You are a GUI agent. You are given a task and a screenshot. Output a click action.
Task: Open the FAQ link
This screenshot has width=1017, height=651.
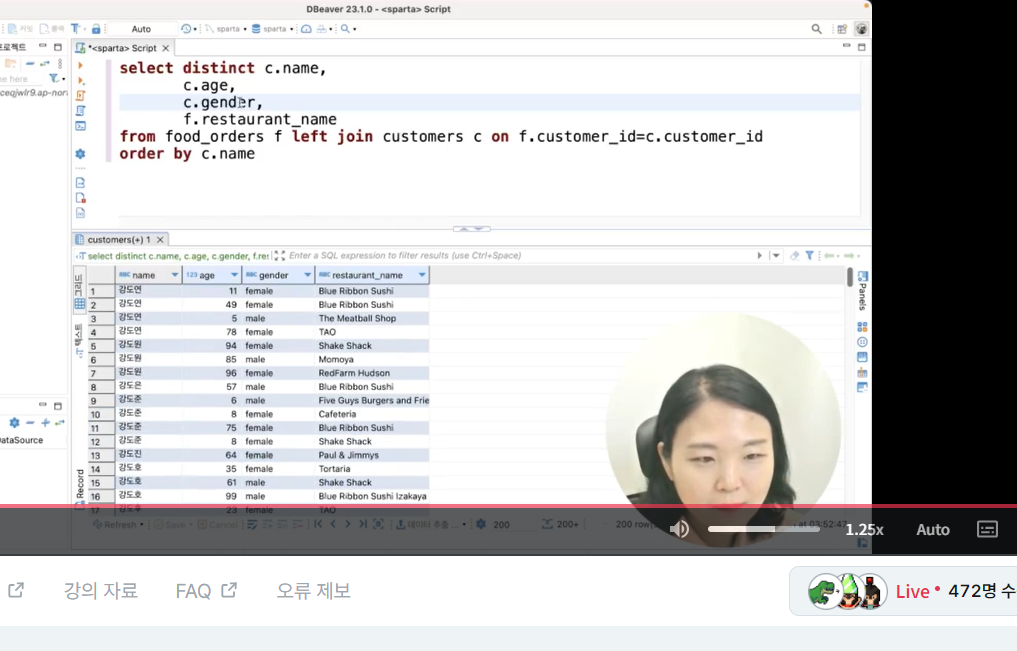pos(206,591)
